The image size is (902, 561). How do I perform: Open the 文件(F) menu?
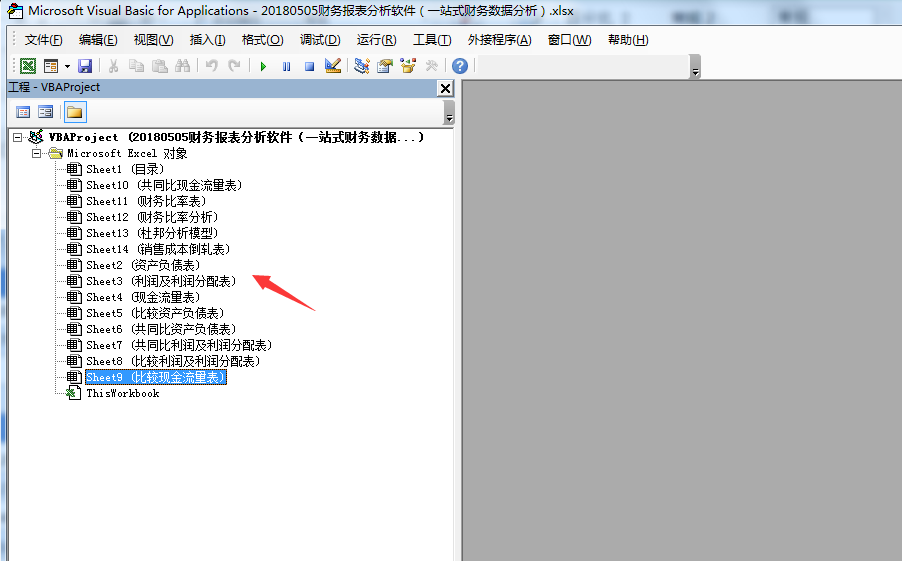[x=43, y=40]
